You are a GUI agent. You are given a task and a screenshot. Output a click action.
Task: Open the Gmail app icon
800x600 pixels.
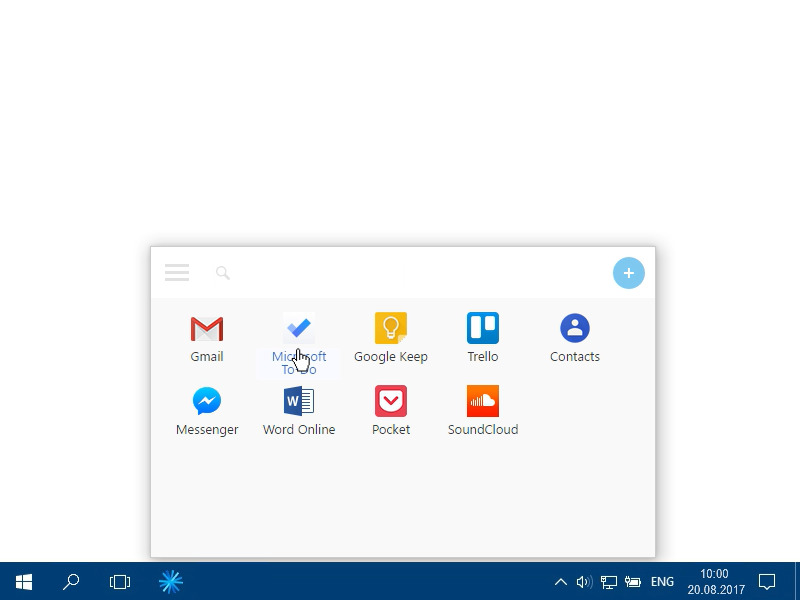click(207, 329)
